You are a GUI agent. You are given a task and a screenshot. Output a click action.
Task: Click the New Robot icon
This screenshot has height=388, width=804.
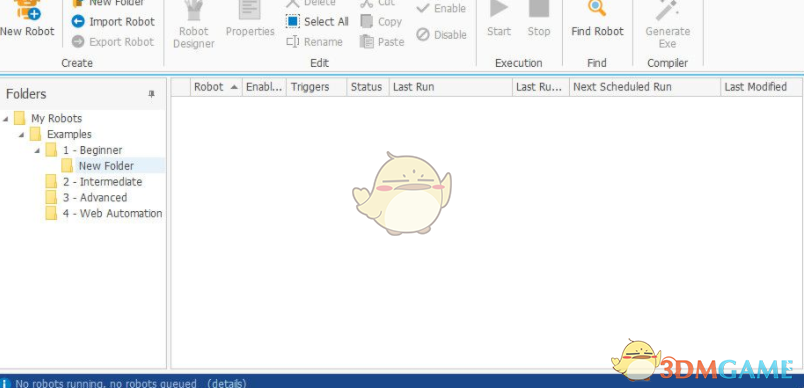click(28, 9)
